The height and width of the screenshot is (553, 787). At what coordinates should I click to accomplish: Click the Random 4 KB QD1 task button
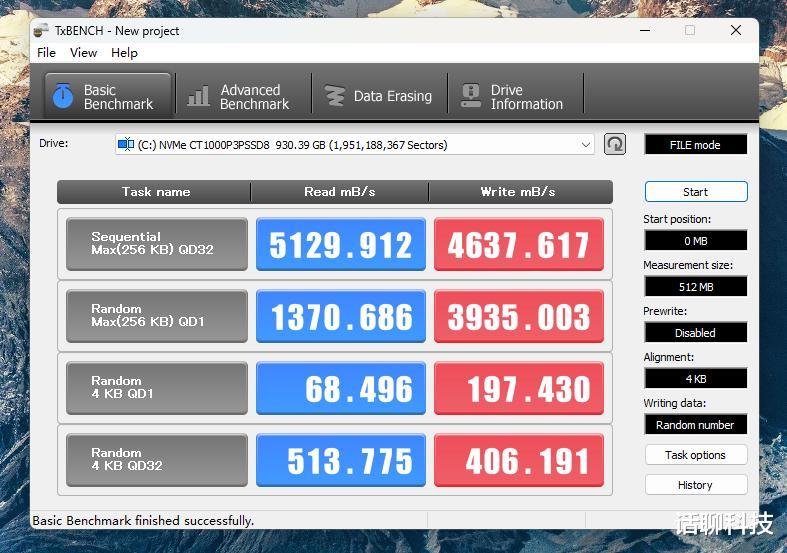click(157, 388)
